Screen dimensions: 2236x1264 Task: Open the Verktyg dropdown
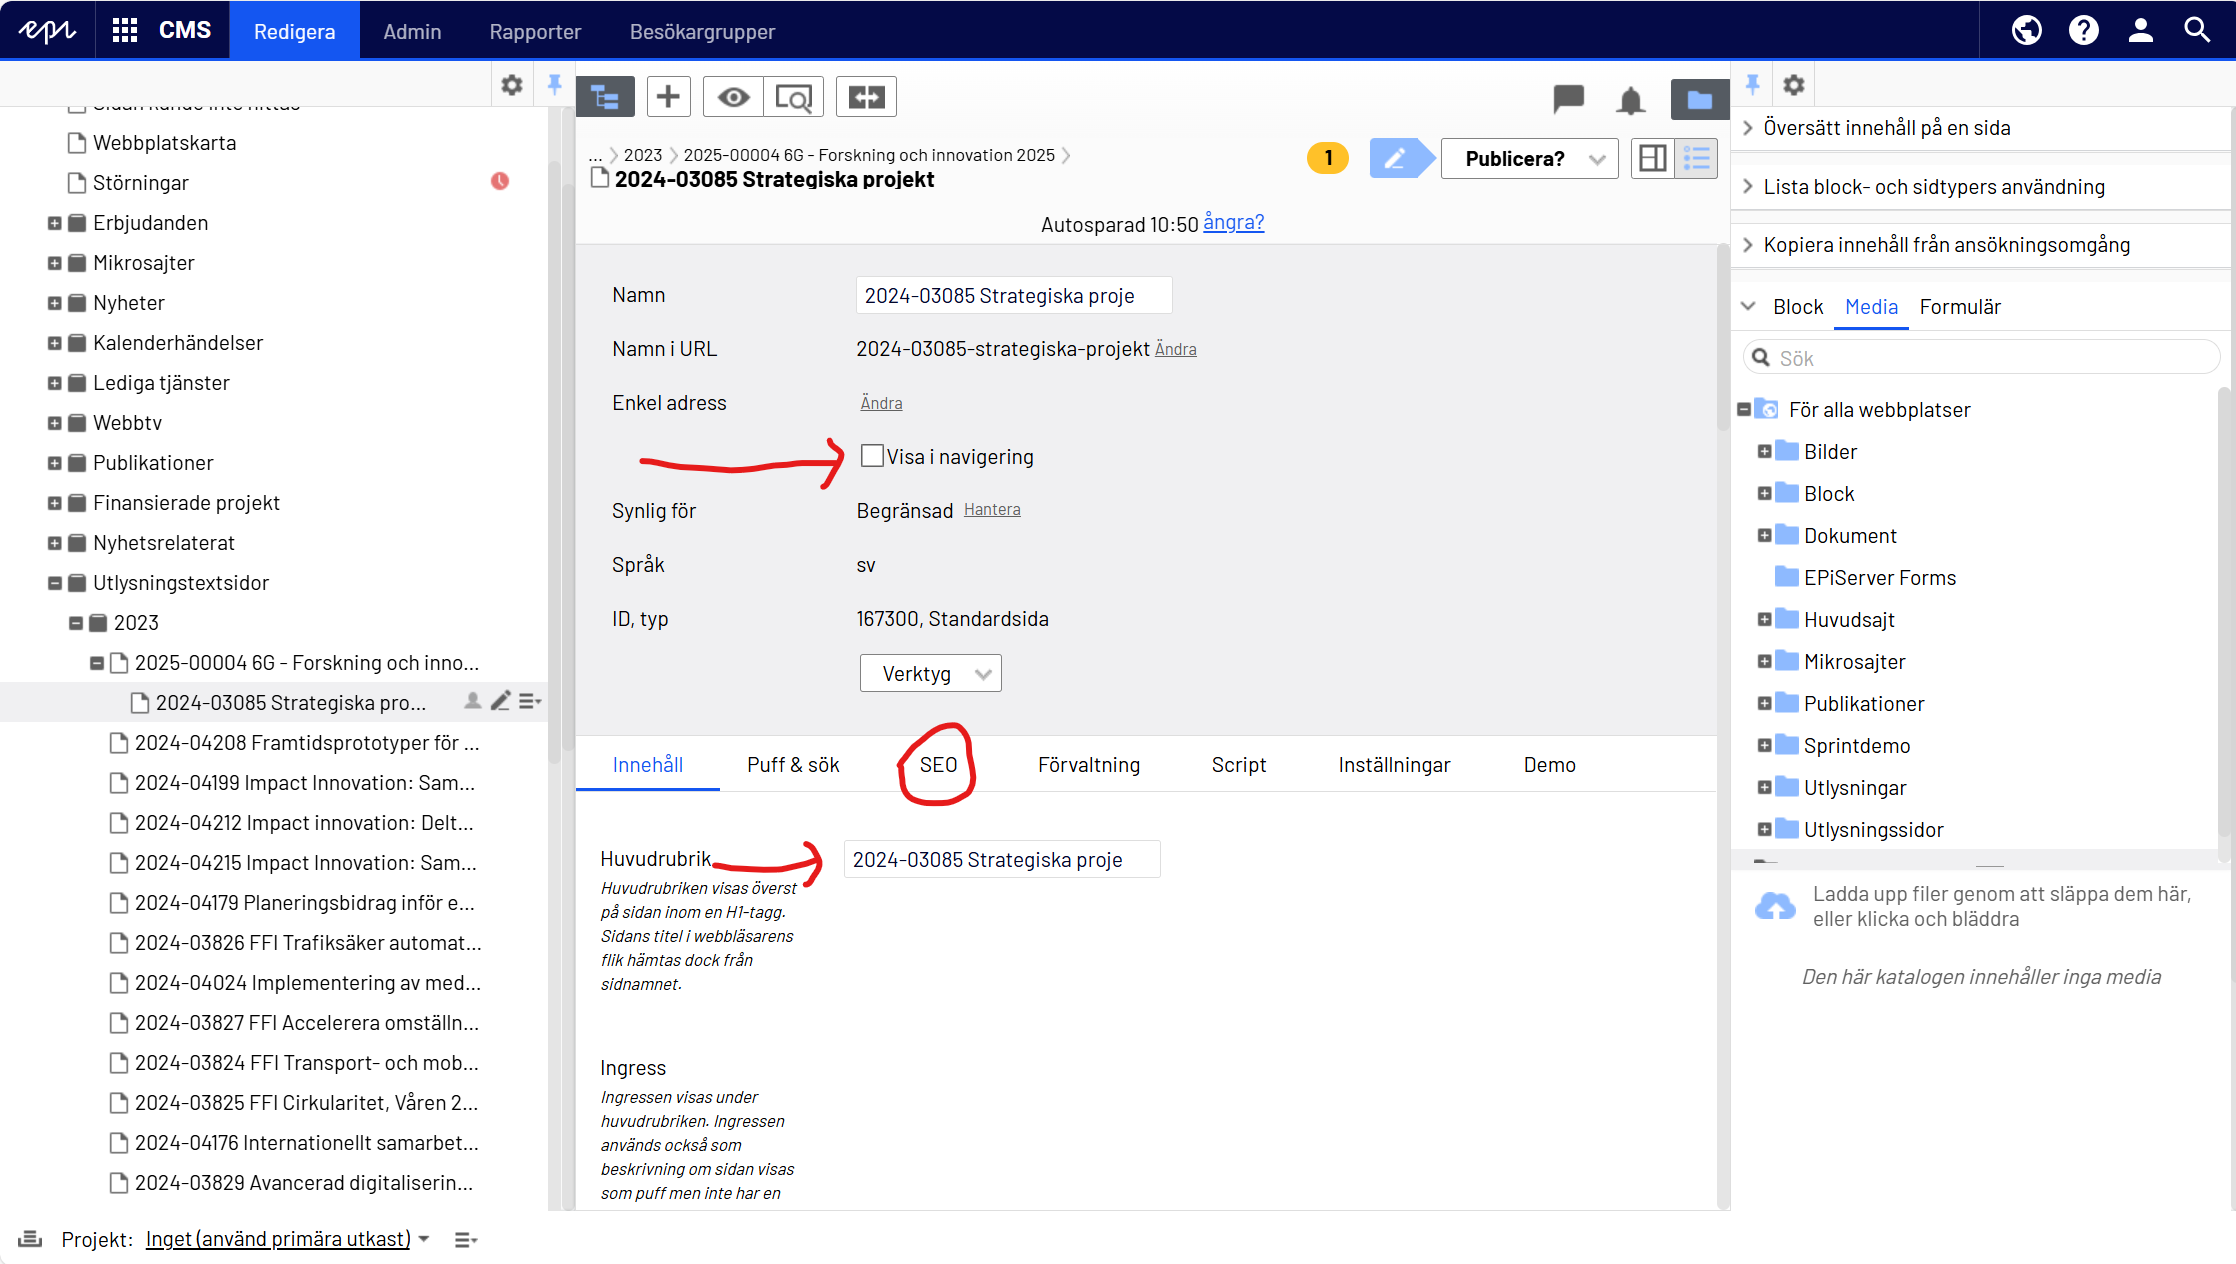tap(930, 673)
